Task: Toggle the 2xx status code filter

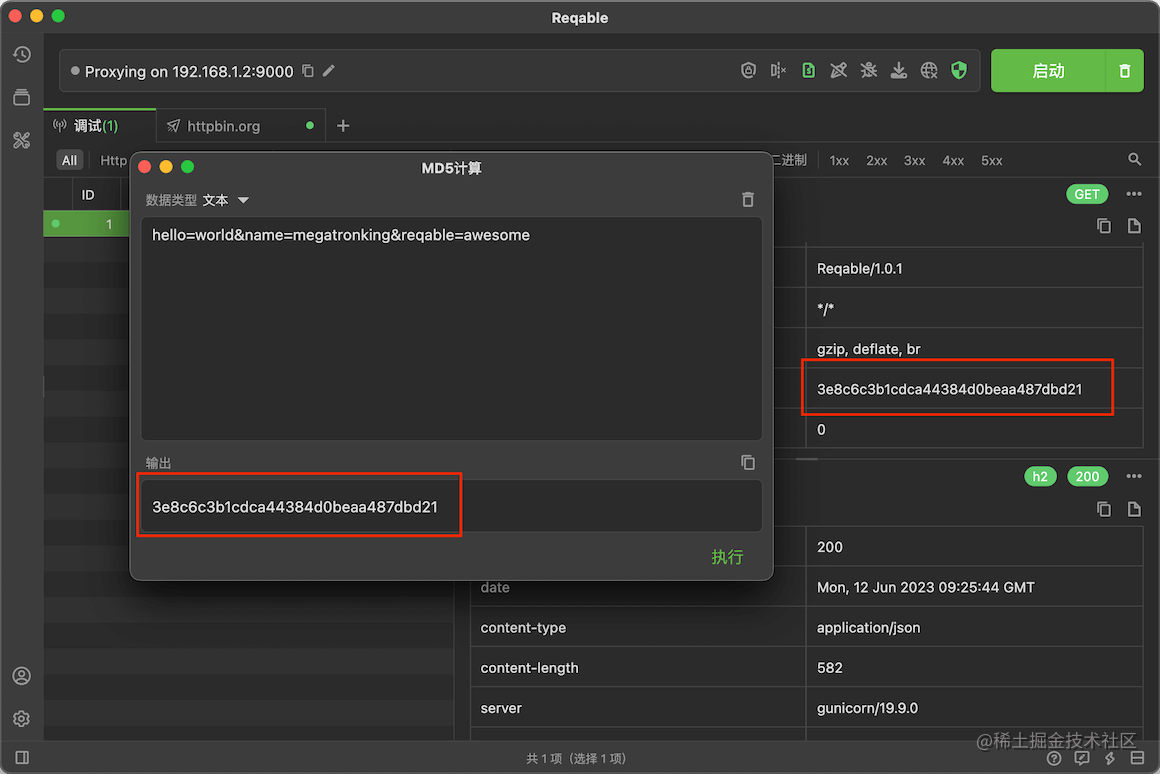Action: coord(876,159)
